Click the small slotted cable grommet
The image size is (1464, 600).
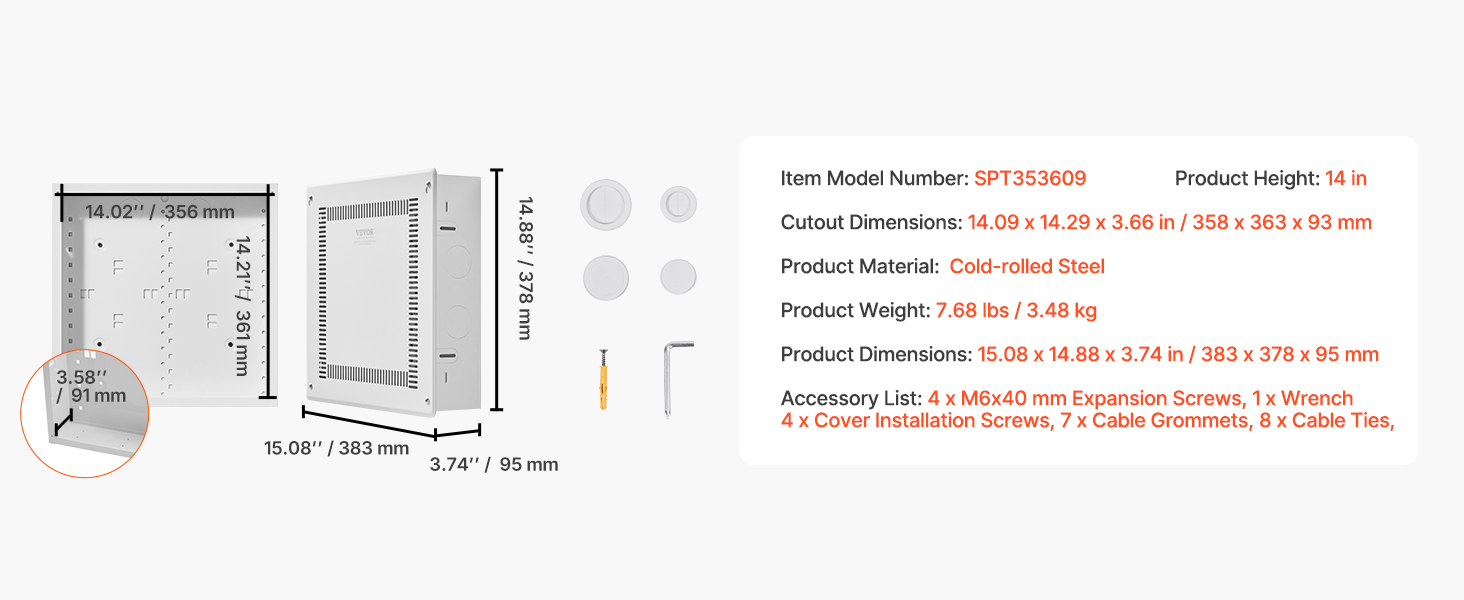pos(678,205)
